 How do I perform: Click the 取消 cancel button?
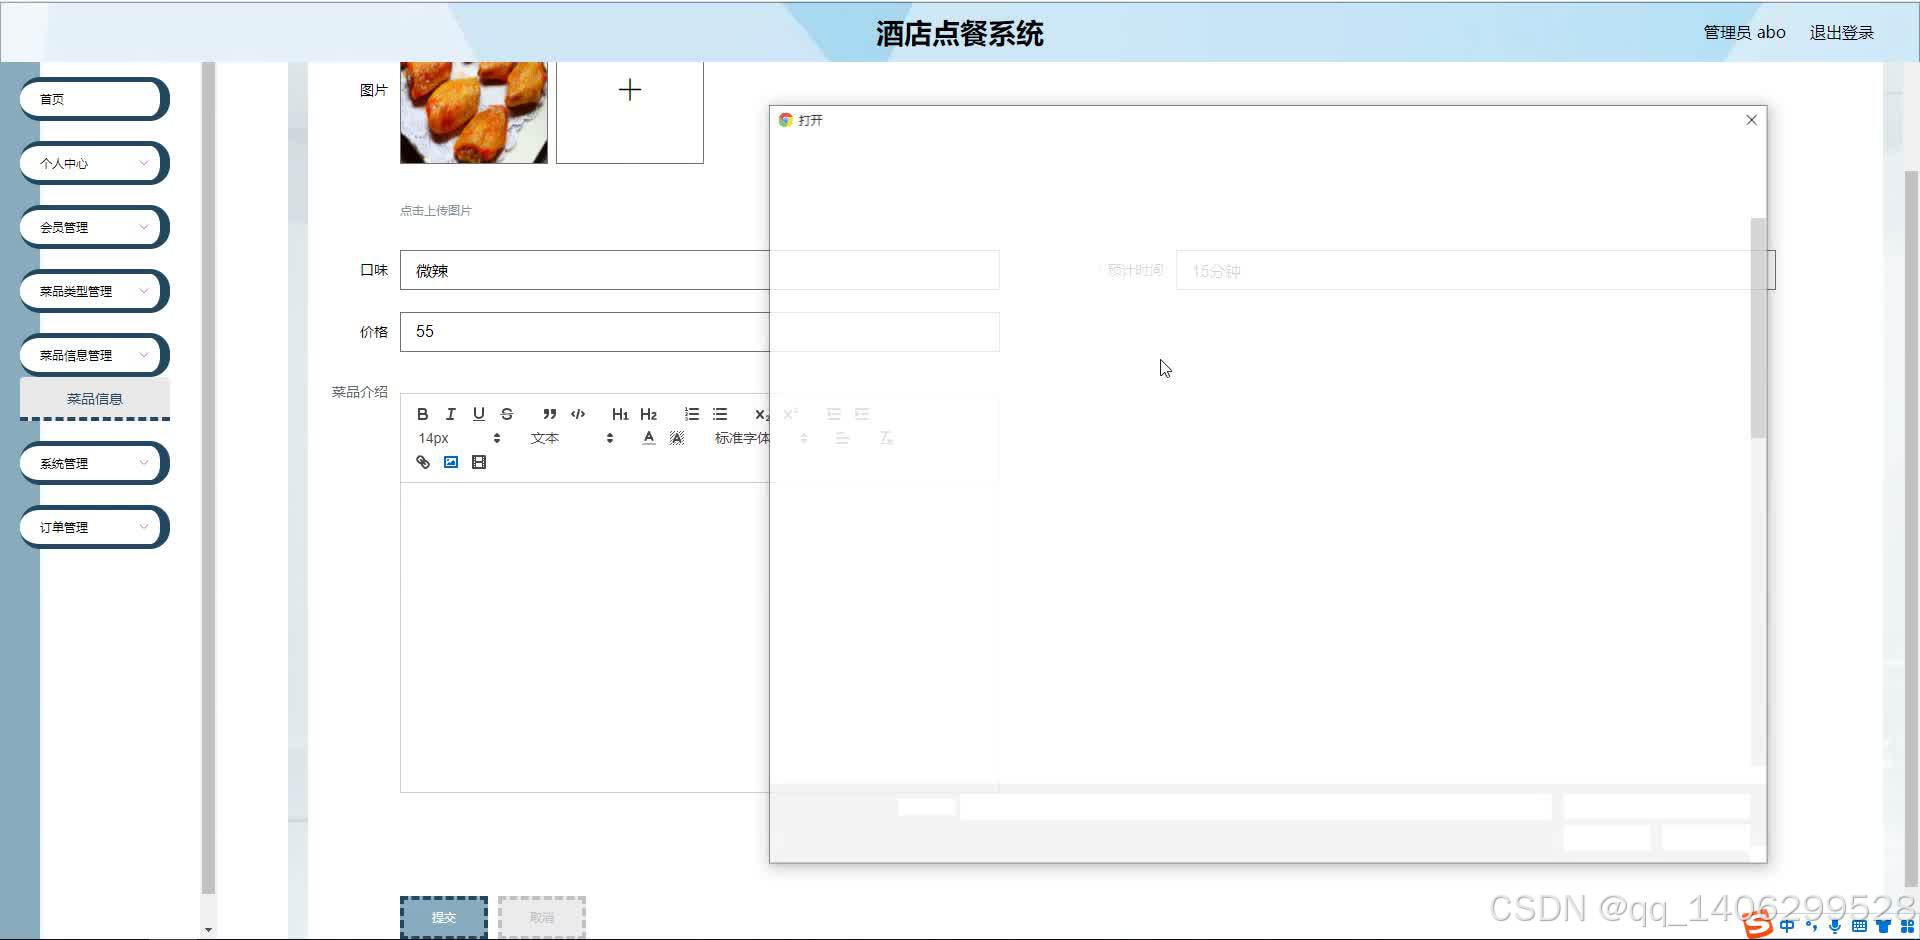click(x=542, y=917)
